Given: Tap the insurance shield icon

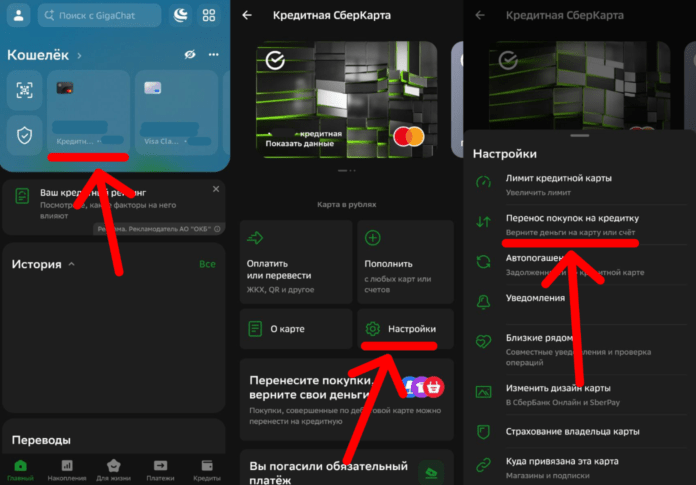Looking at the screenshot, I should click(483, 431).
